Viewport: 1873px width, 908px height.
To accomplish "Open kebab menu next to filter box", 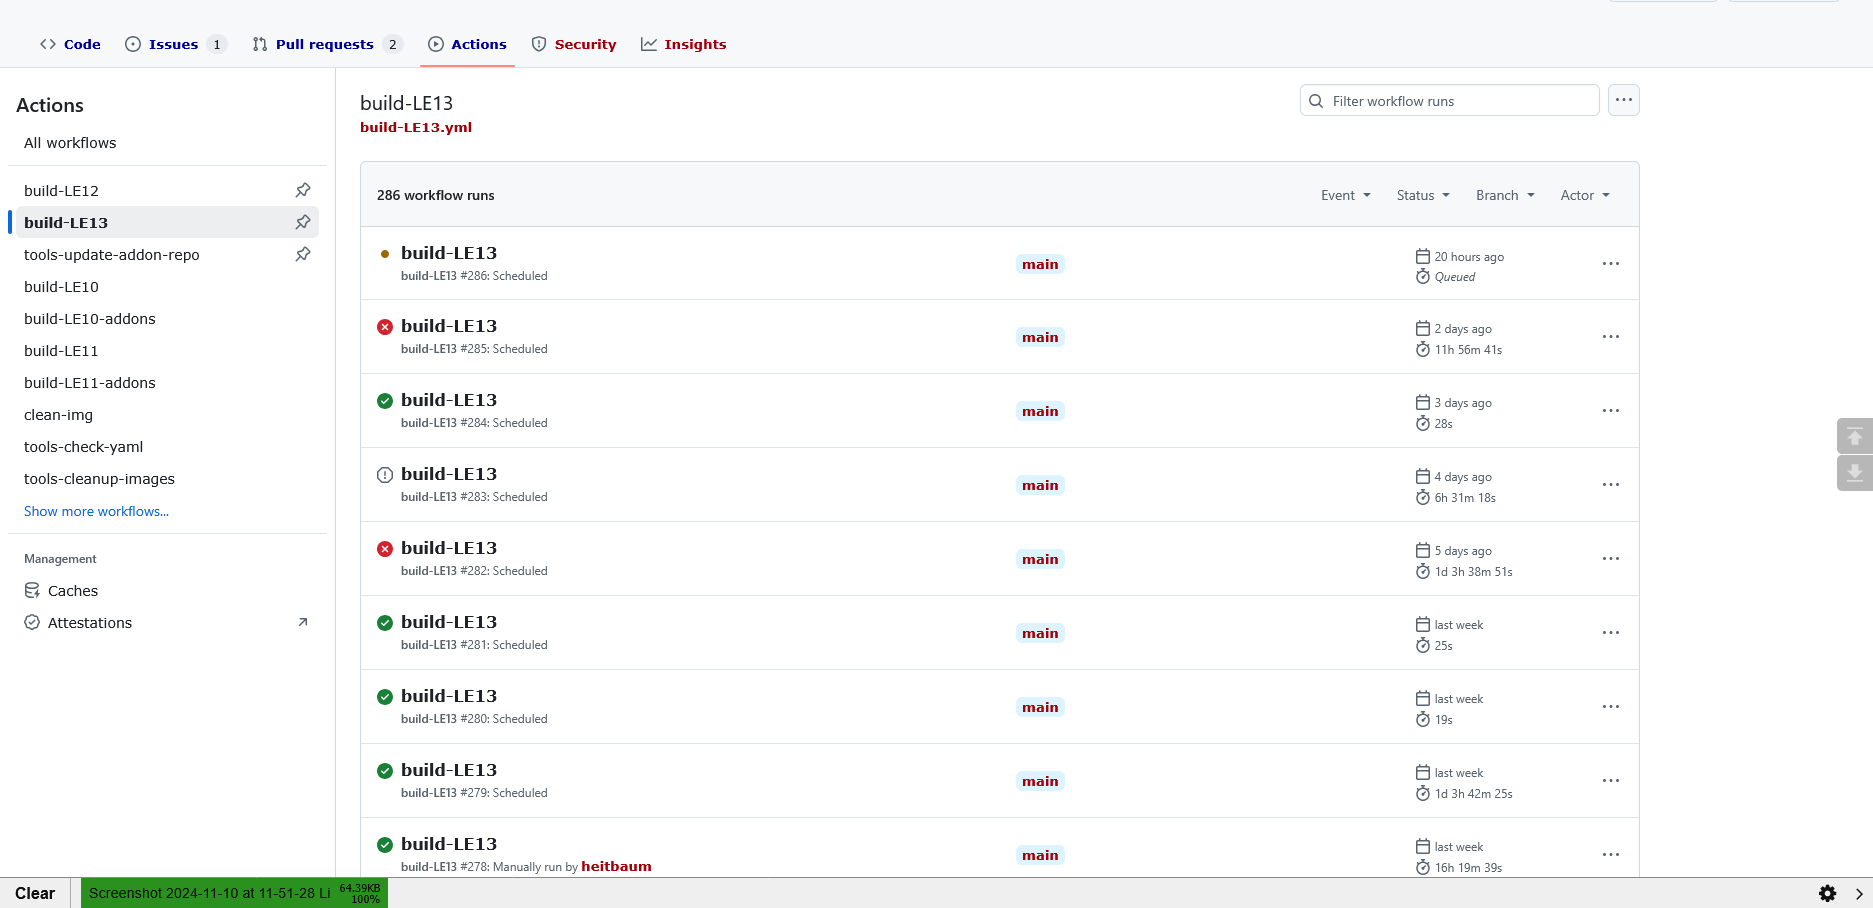I will (x=1623, y=100).
